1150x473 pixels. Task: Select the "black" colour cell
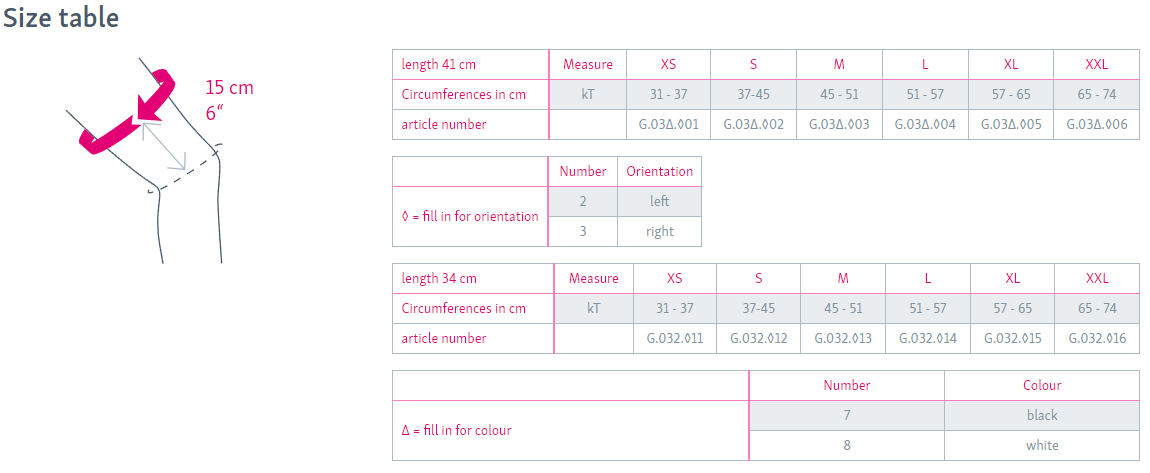(x=1041, y=415)
